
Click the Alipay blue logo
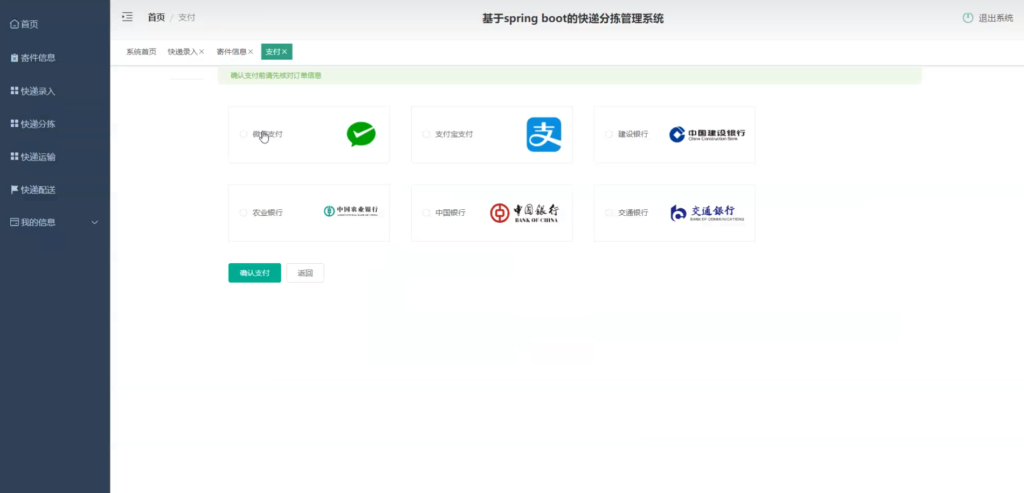click(544, 135)
